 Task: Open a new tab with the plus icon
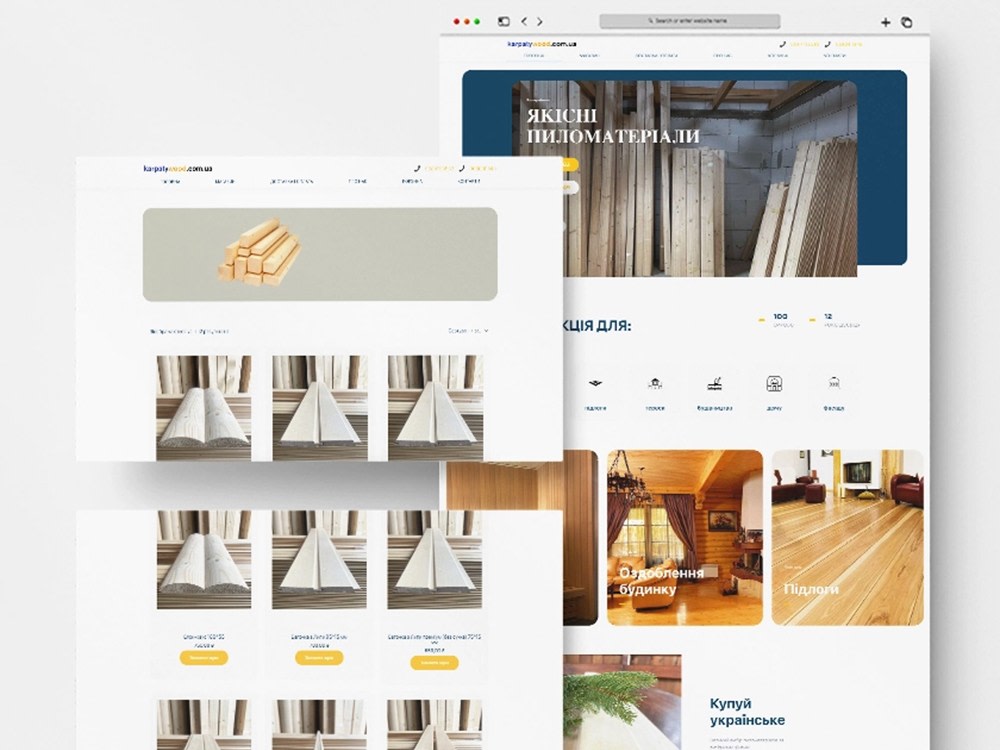coord(885,22)
